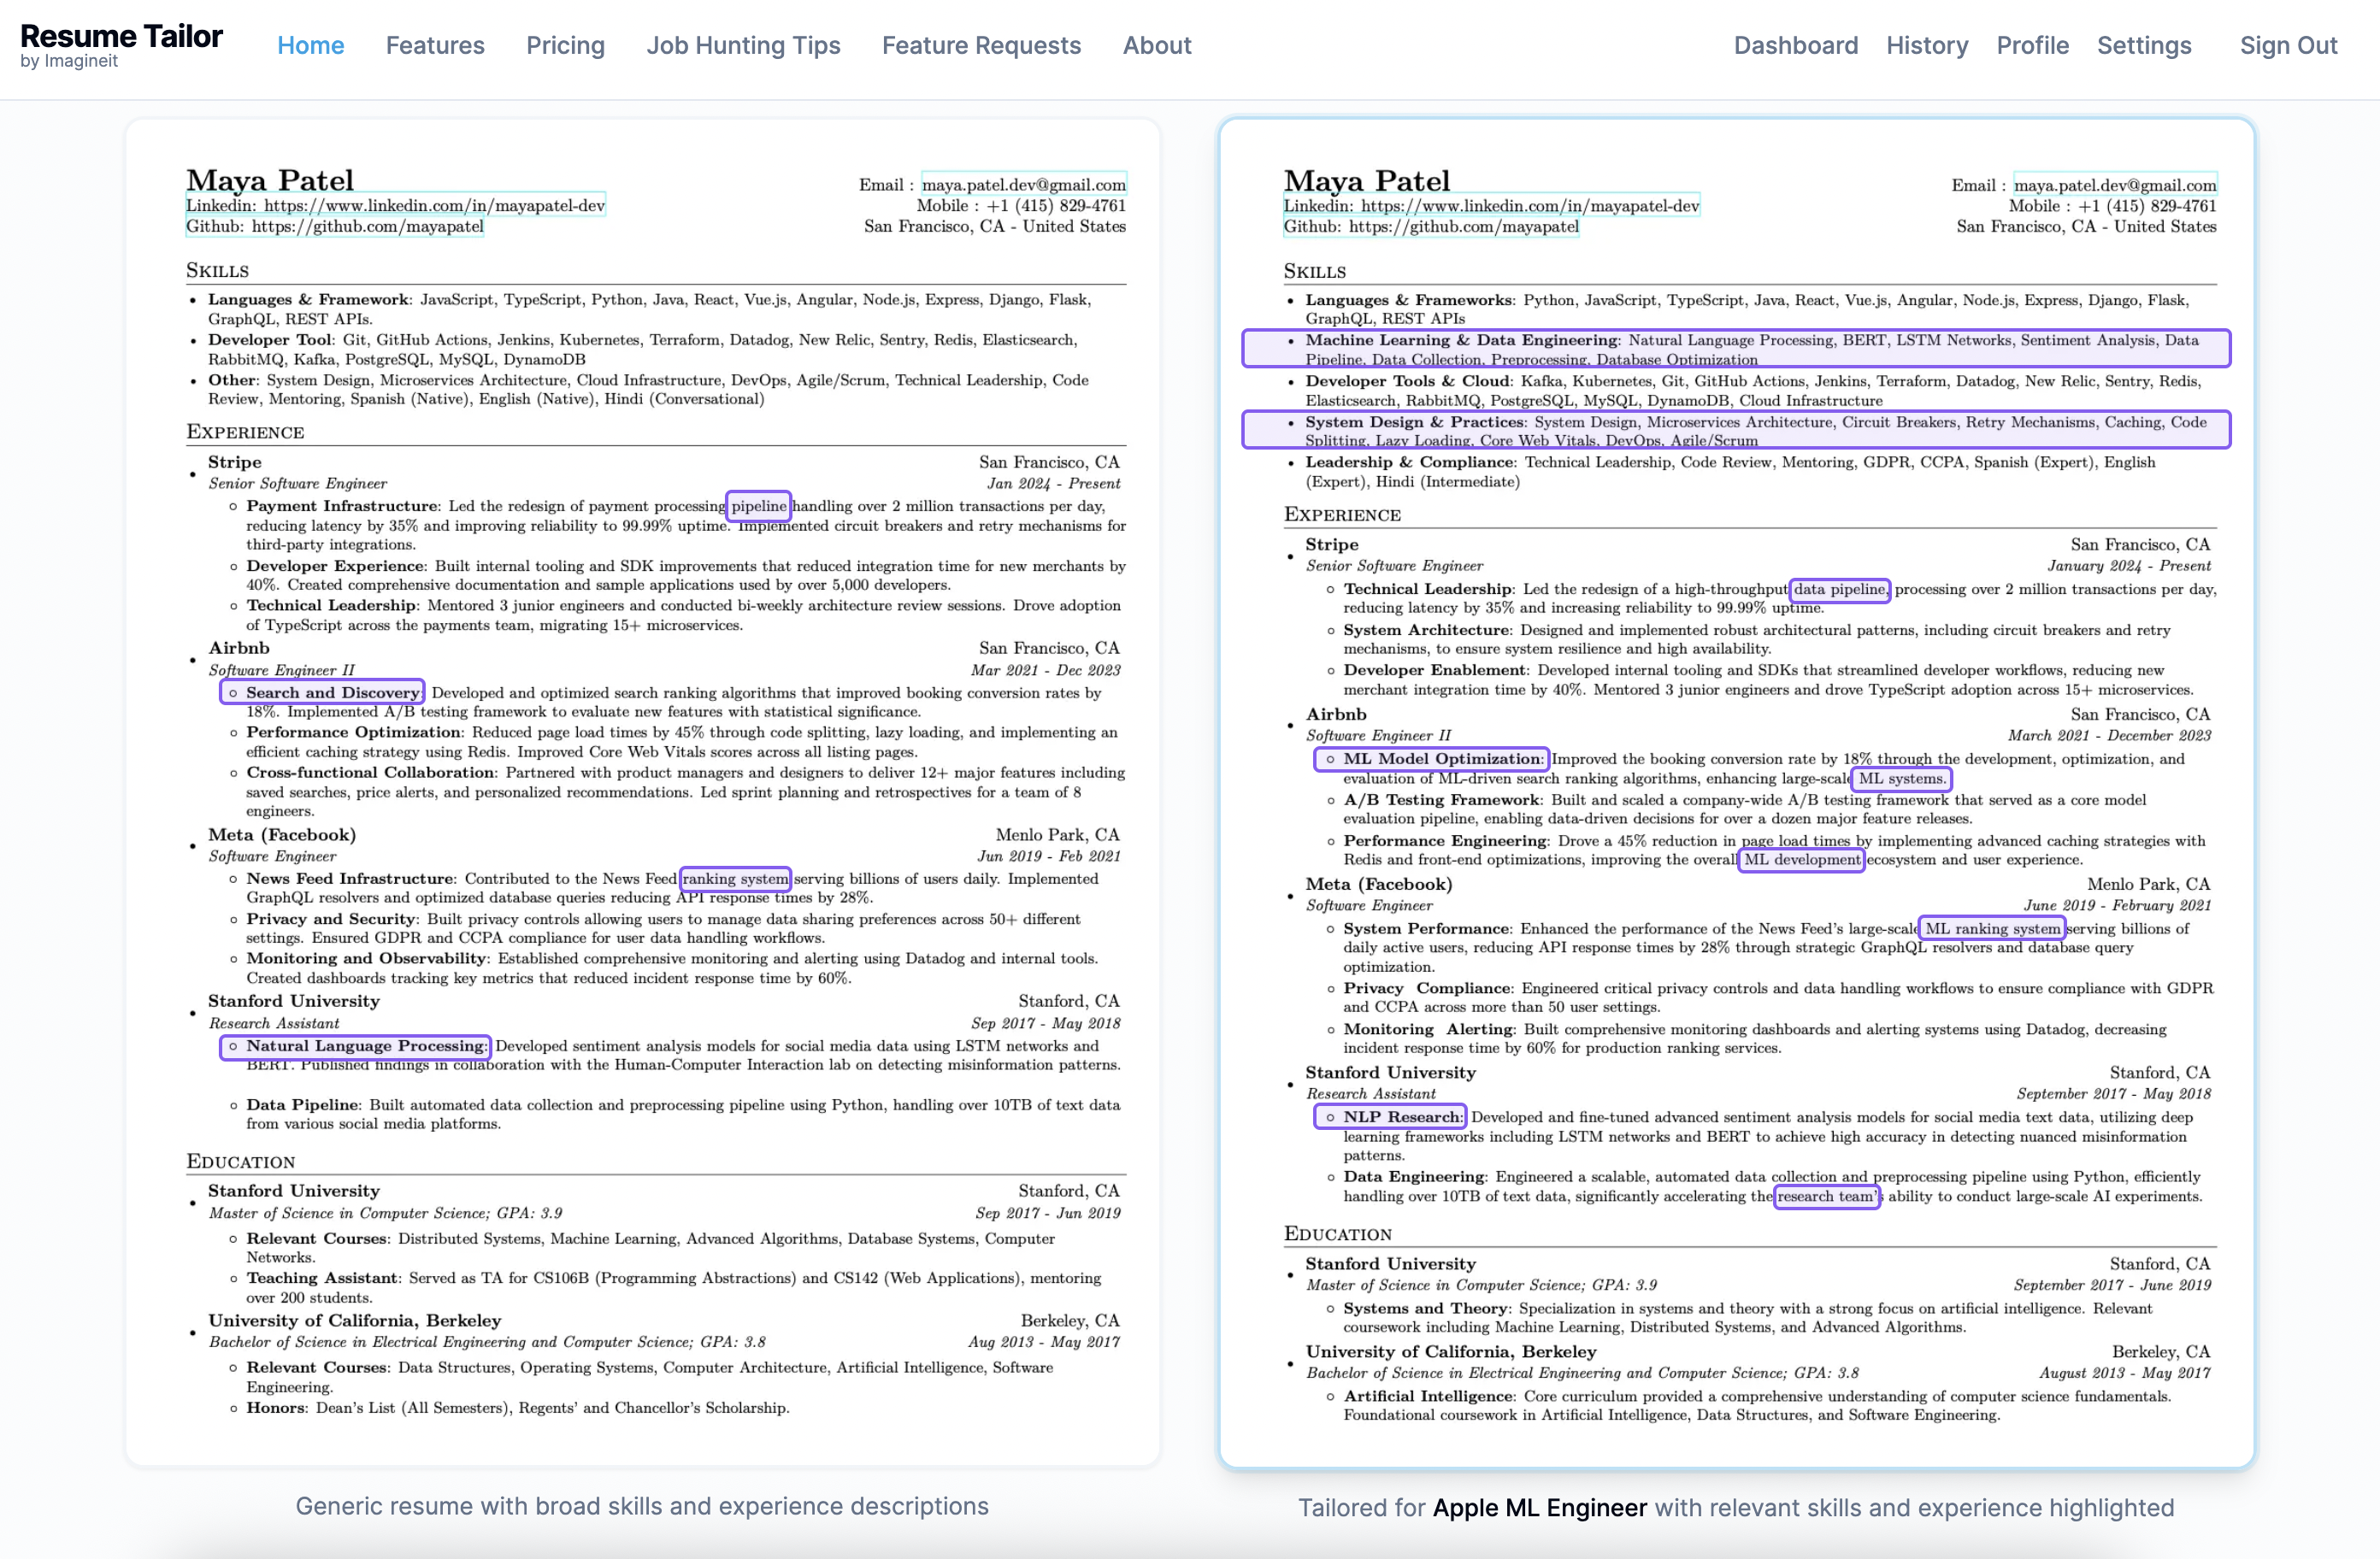Sign Out of Resume Tailor
This screenshot has height=1559, width=2380.
[x=2287, y=45]
